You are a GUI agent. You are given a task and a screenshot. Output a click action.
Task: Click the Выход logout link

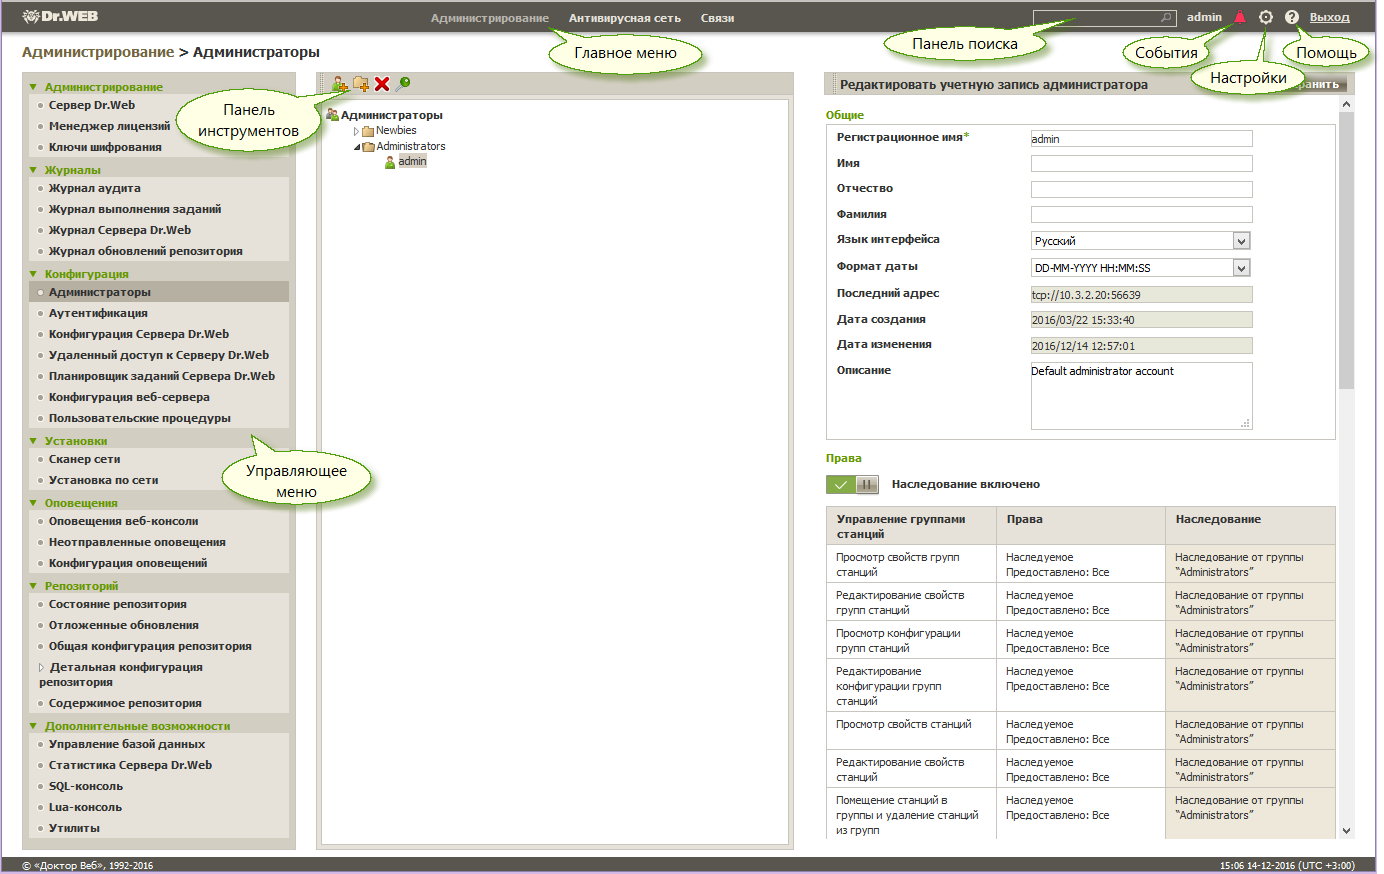1329,17
